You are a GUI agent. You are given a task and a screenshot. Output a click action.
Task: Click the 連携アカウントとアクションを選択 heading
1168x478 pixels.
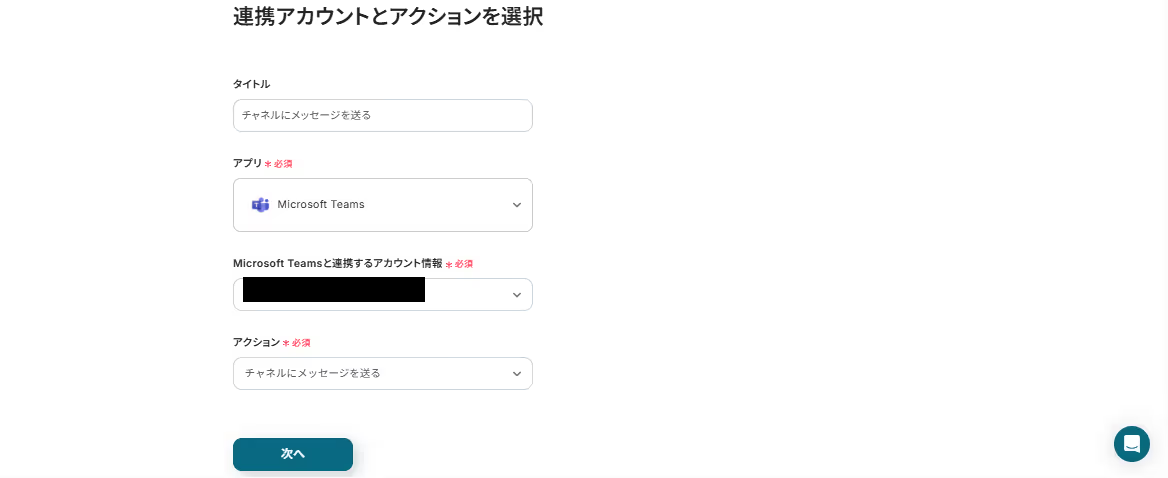tap(388, 17)
